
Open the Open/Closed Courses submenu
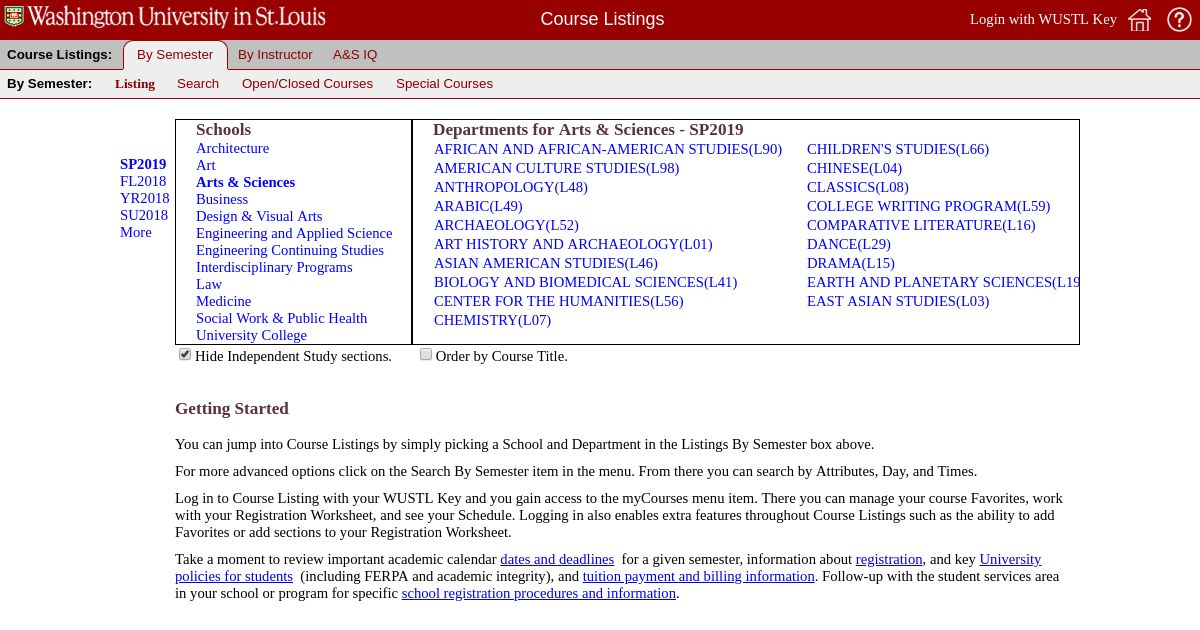(307, 84)
